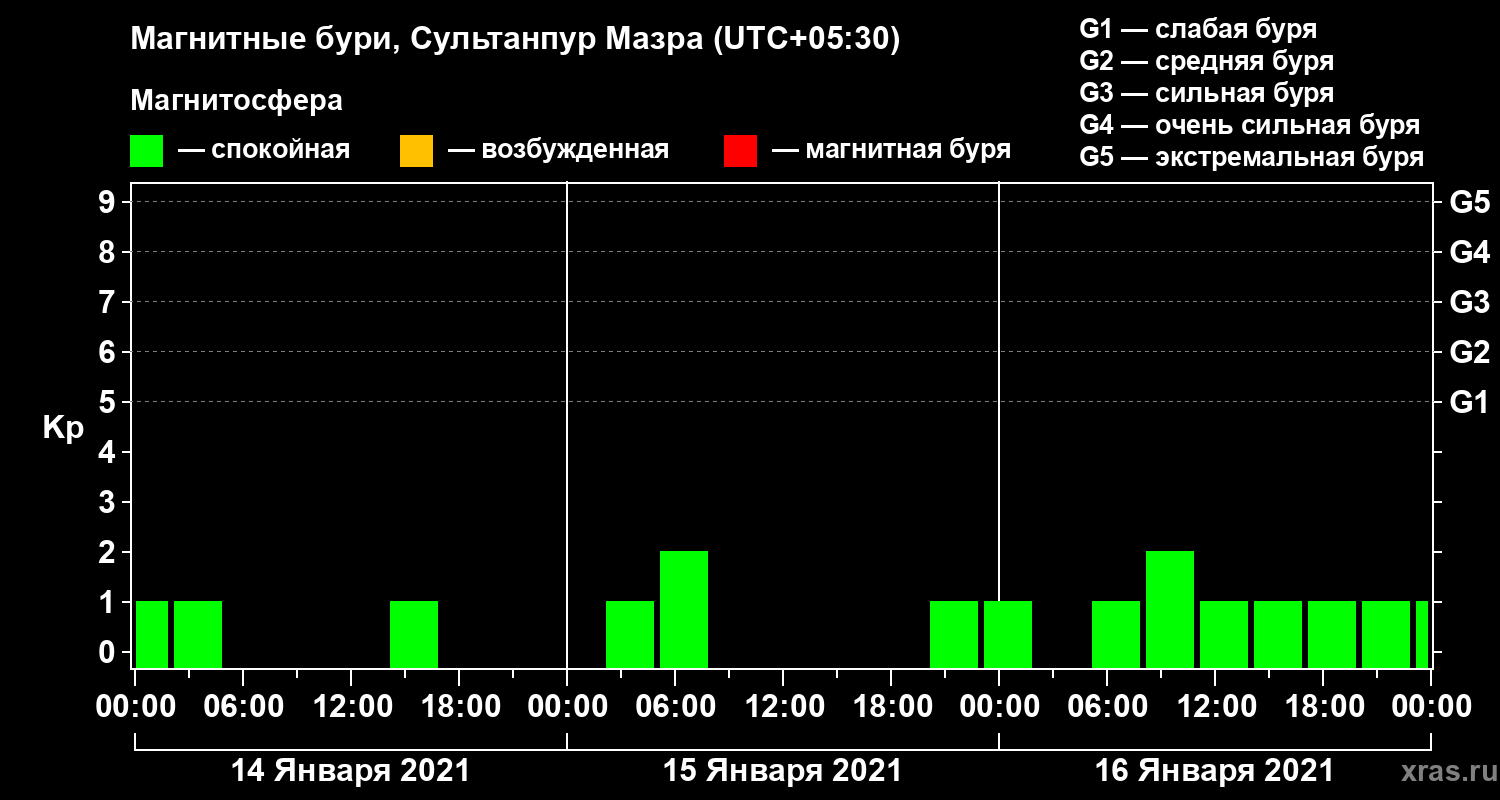
Task: Click the first '06:00' time label on 14 January
Action: point(243,706)
